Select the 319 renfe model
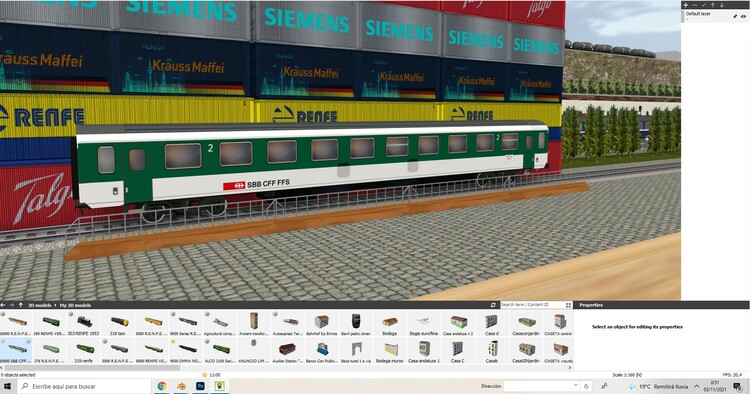Image resolution: width=750 pixels, height=394 pixels. (x=84, y=351)
